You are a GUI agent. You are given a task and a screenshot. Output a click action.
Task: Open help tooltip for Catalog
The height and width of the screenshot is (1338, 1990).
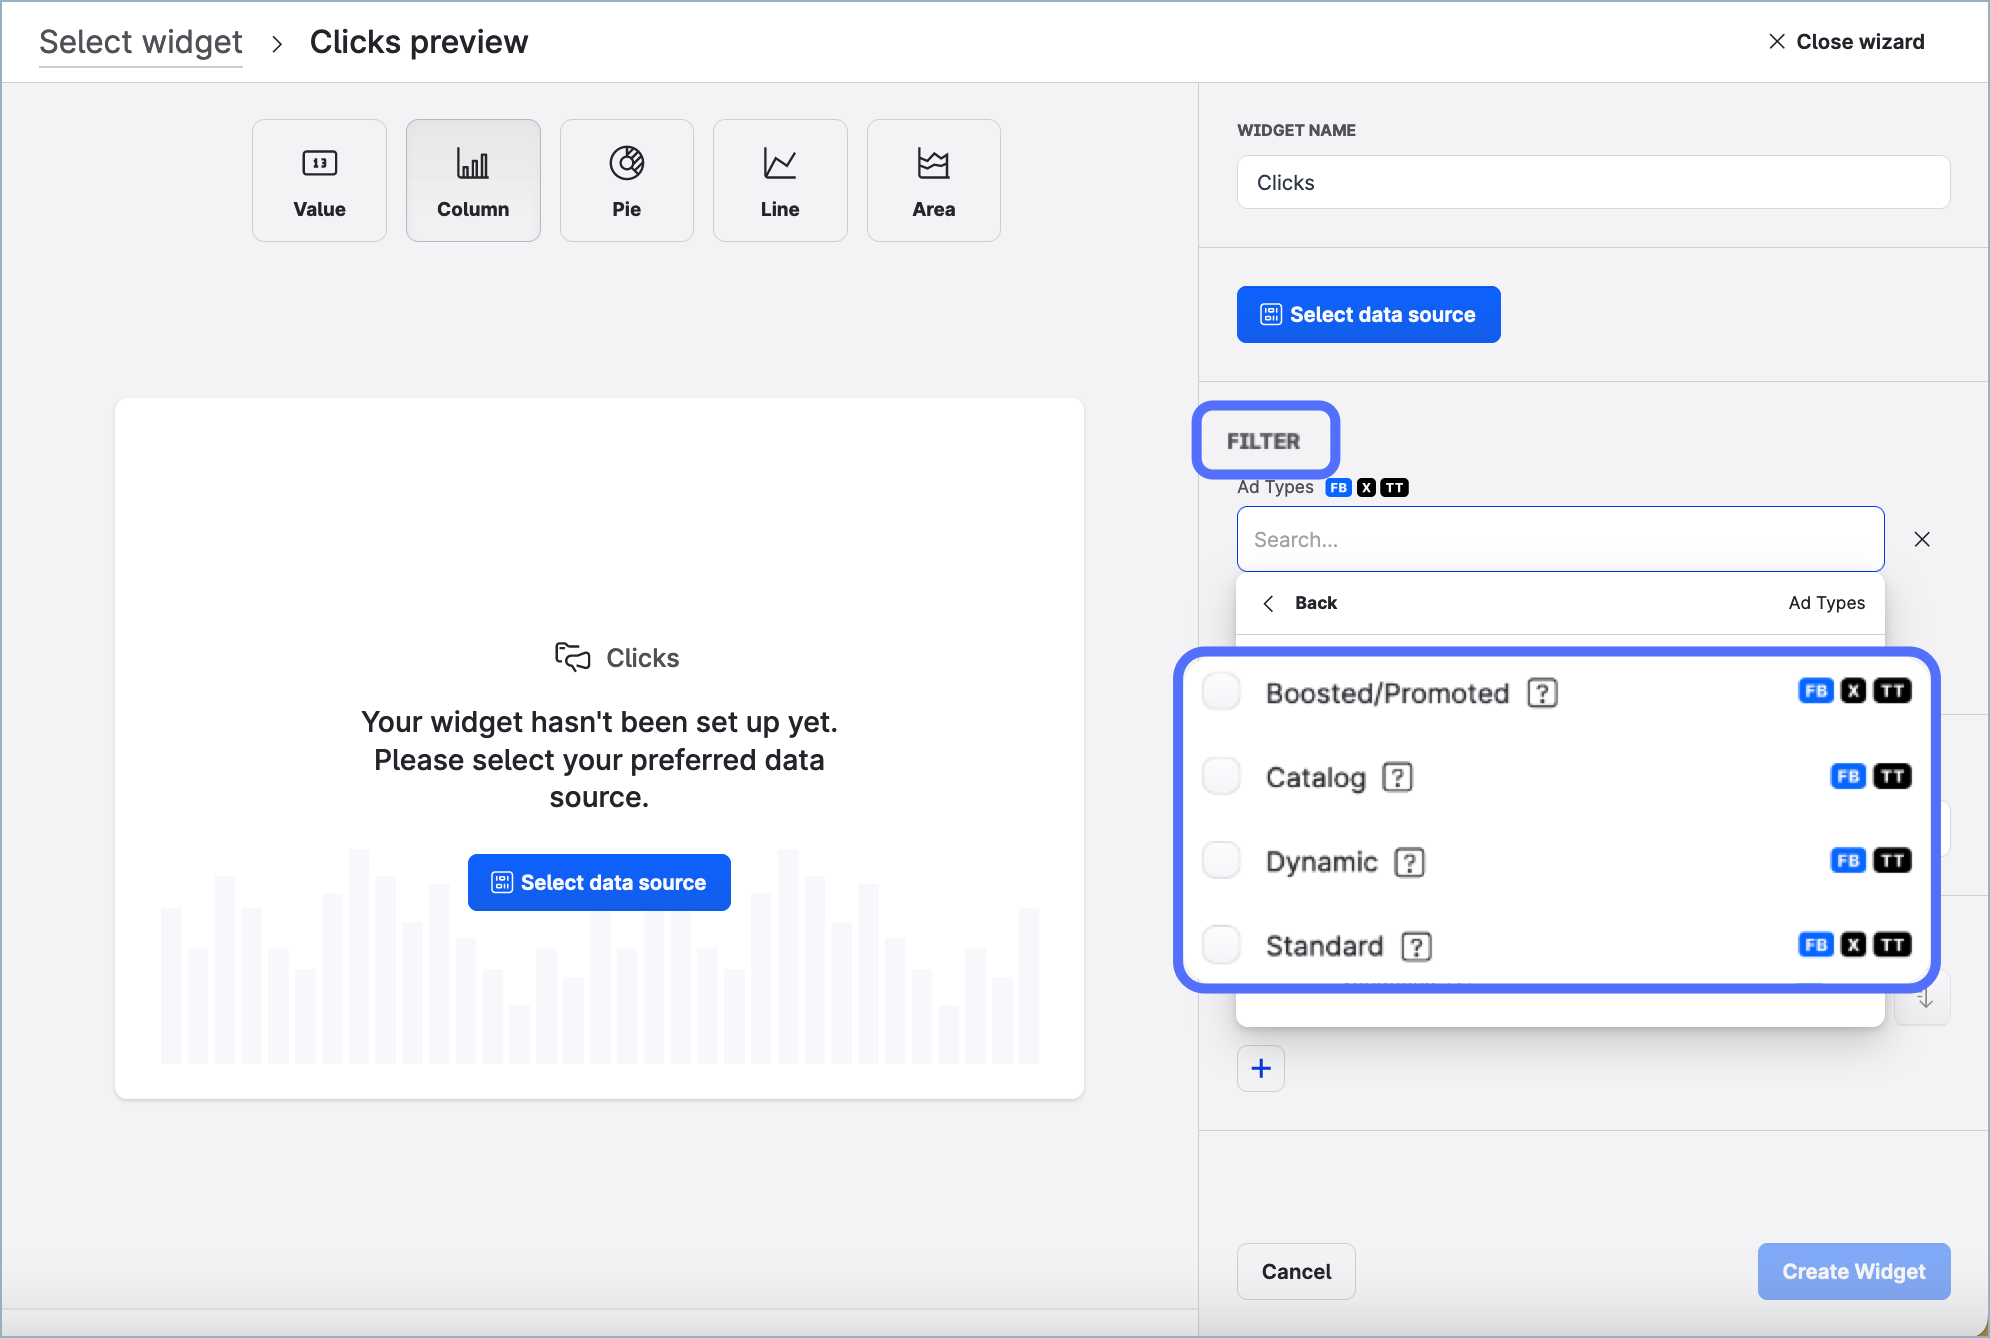pos(1397,777)
